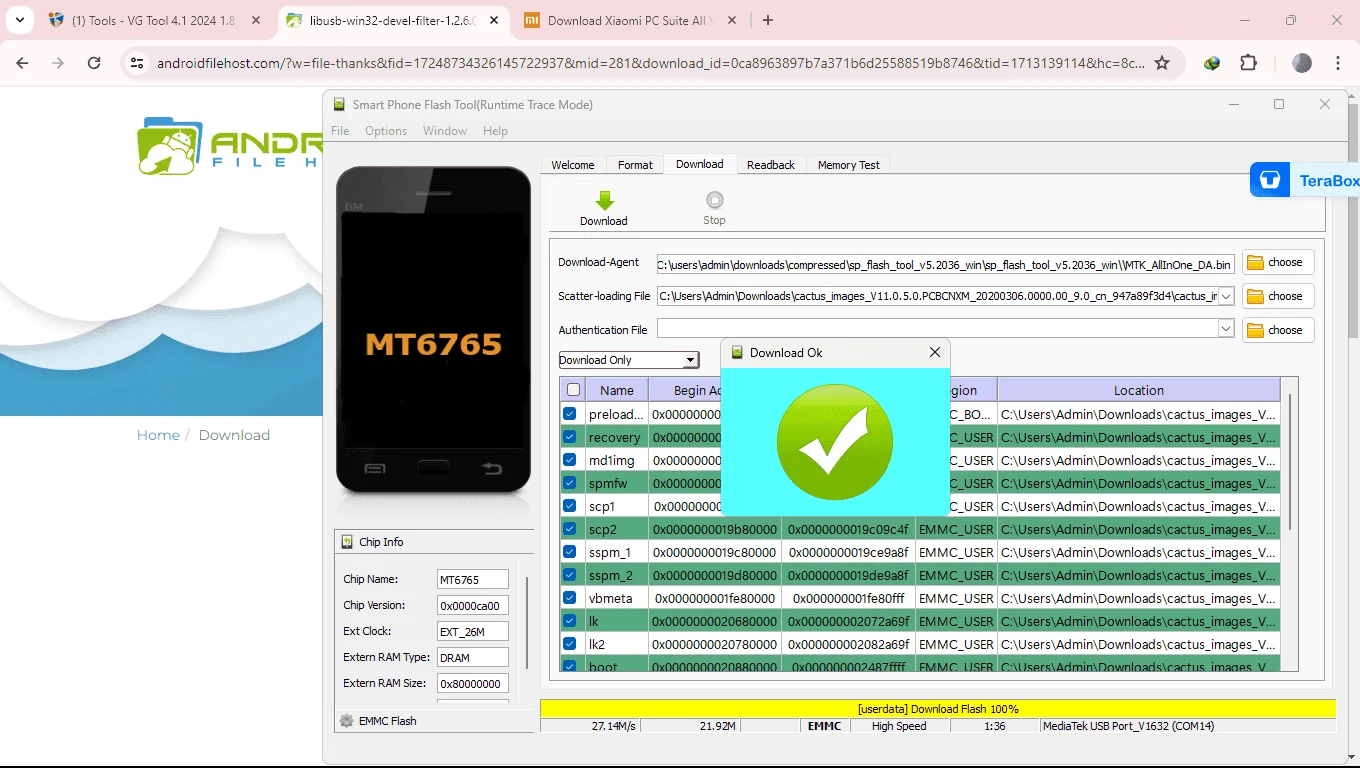The height and width of the screenshot is (768, 1360).
Task: Switch to the Format tab
Action: 635,165
